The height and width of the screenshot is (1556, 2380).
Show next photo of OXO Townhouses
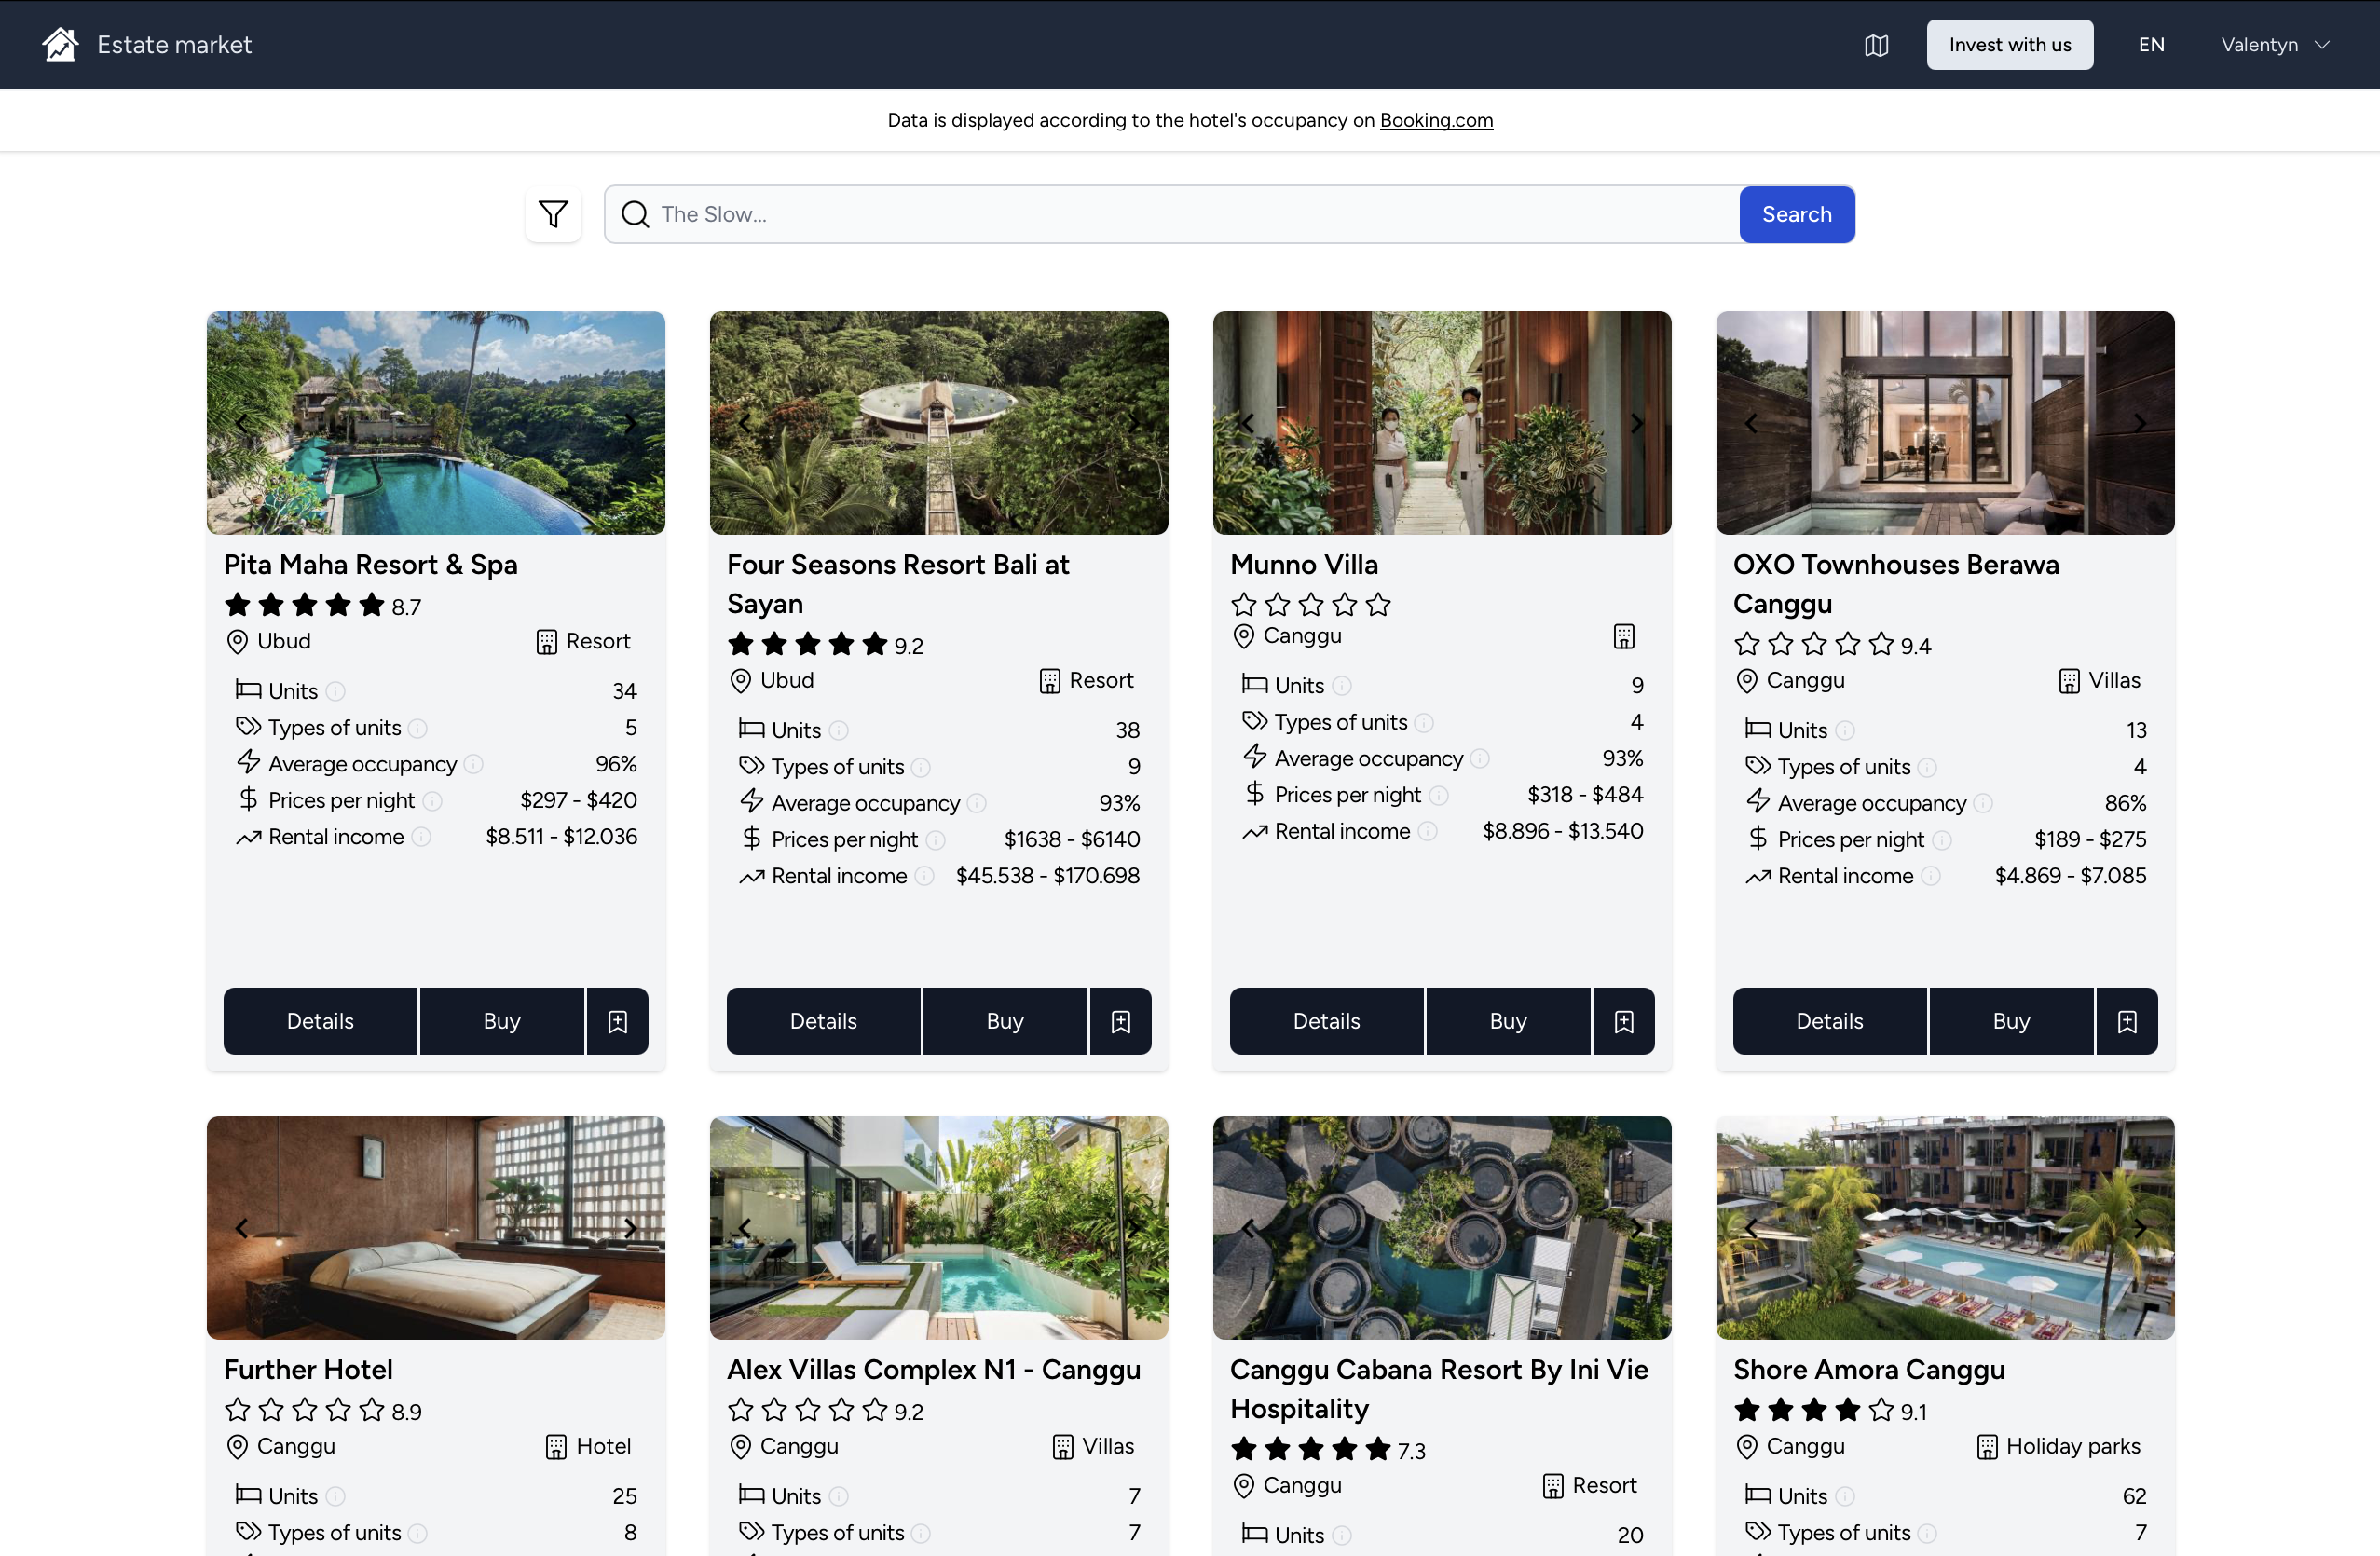tap(2139, 423)
